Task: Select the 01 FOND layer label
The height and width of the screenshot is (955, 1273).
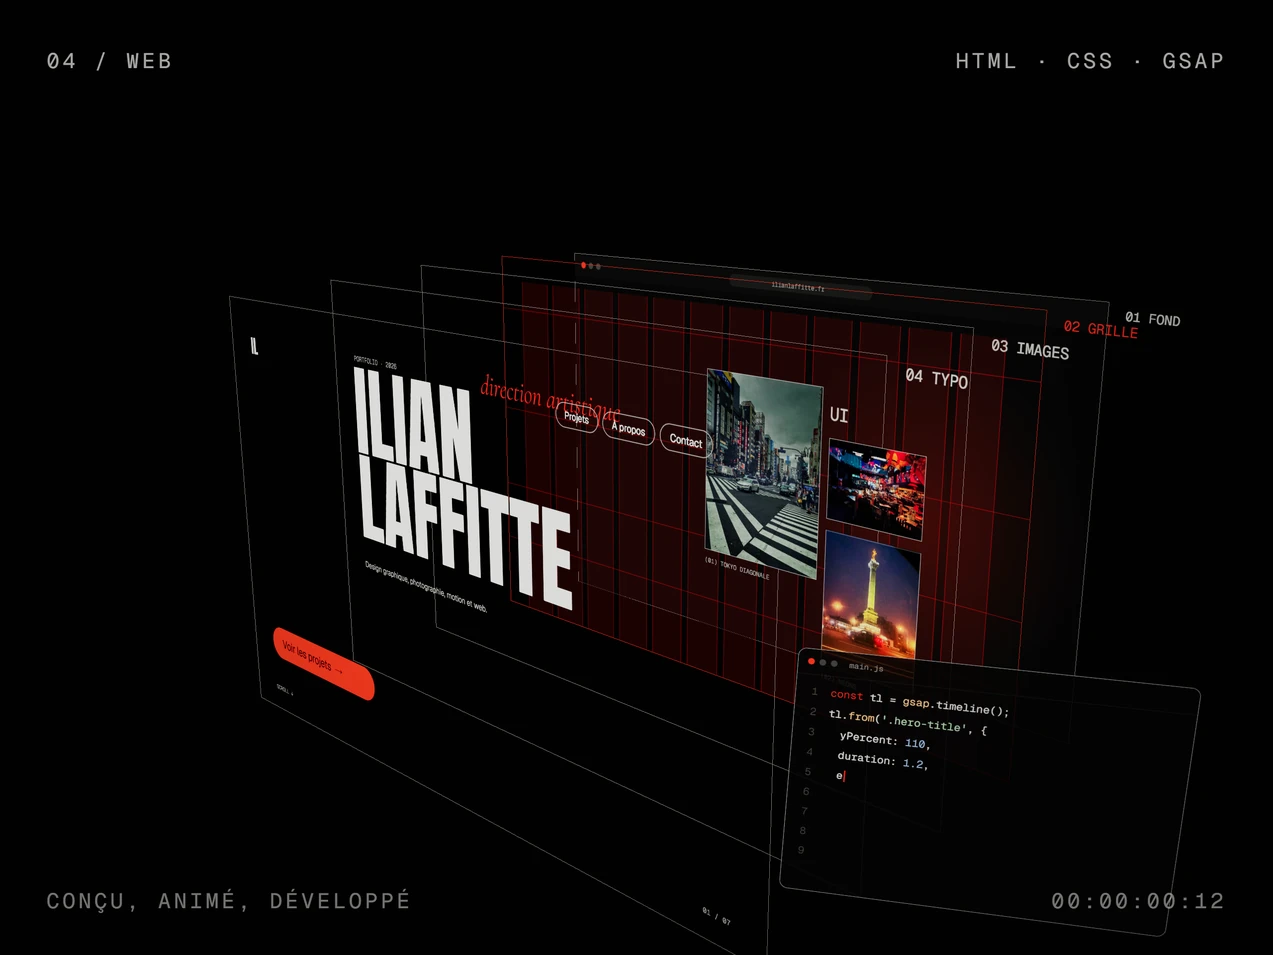Action: pos(1152,319)
